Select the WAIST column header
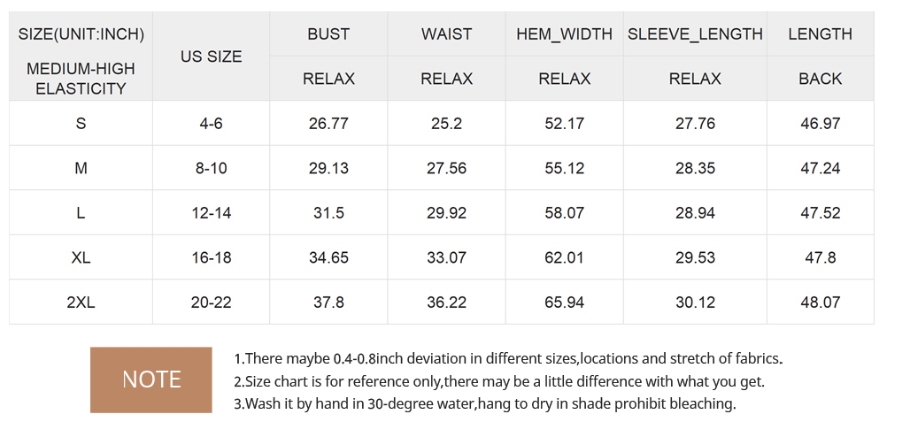 [447, 34]
